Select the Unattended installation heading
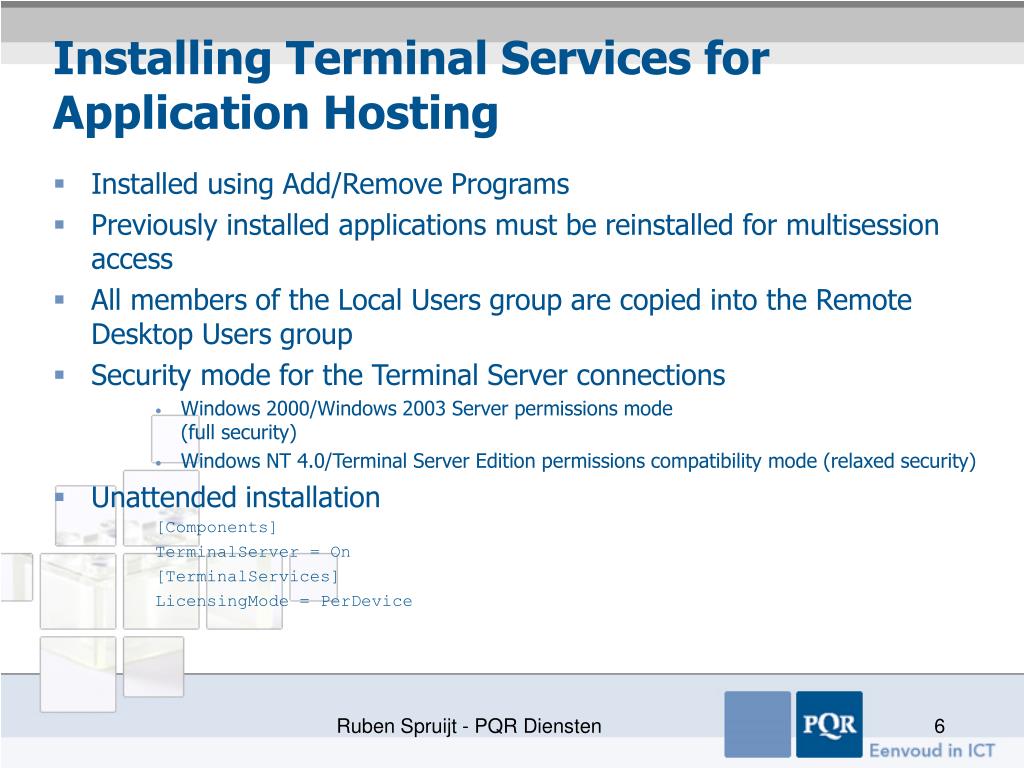This screenshot has width=1024, height=768. 235,497
